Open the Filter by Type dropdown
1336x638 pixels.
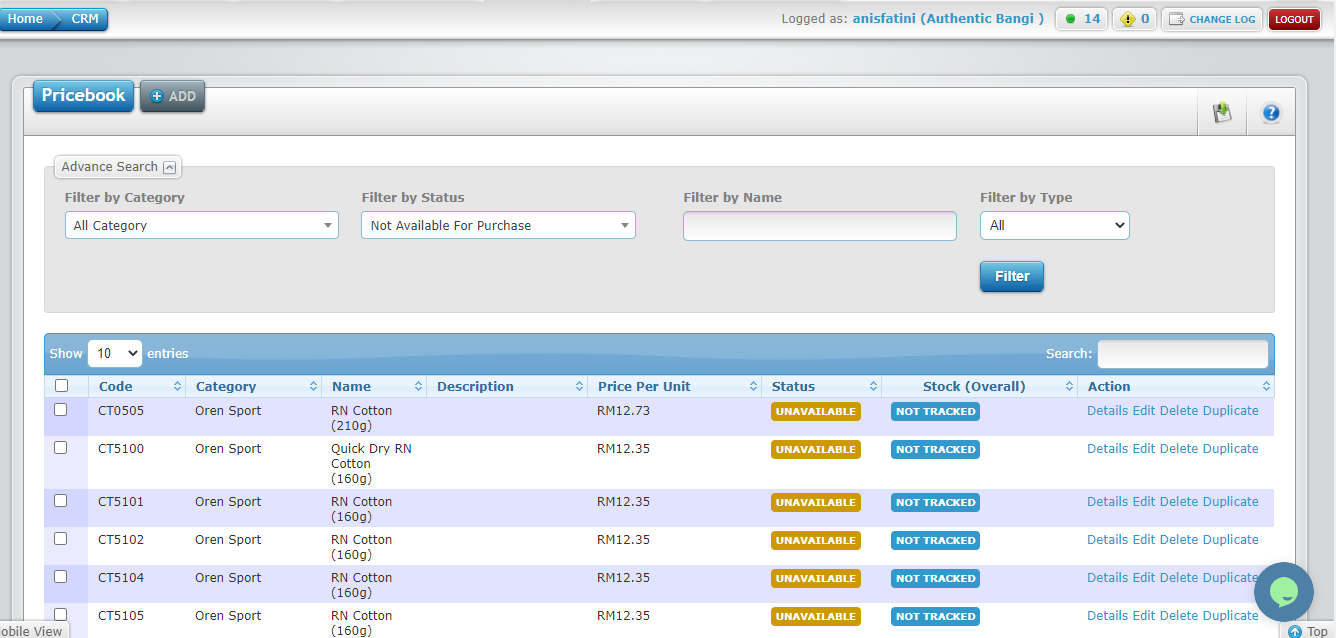[1055, 225]
